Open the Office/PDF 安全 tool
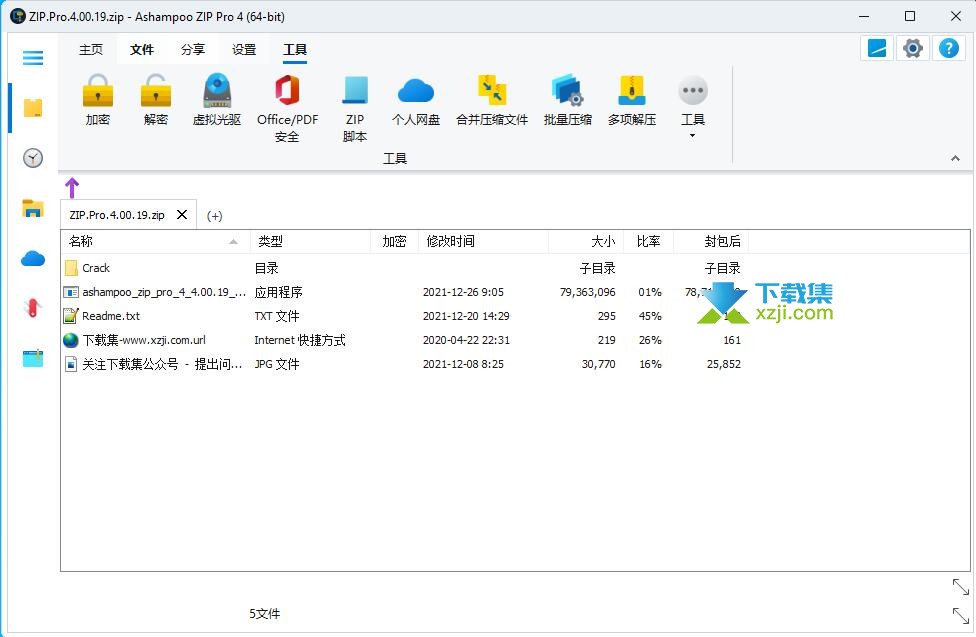The width and height of the screenshot is (976, 637). click(287, 108)
